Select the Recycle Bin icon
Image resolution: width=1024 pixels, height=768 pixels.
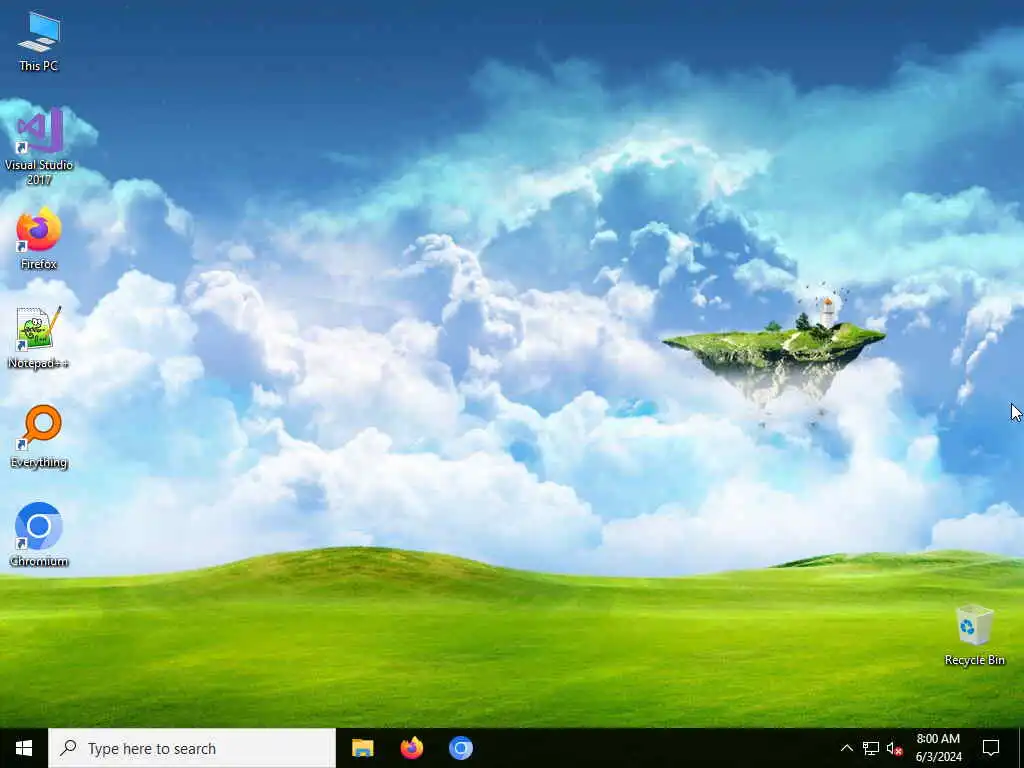pyautogui.click(x=974, y=635)
